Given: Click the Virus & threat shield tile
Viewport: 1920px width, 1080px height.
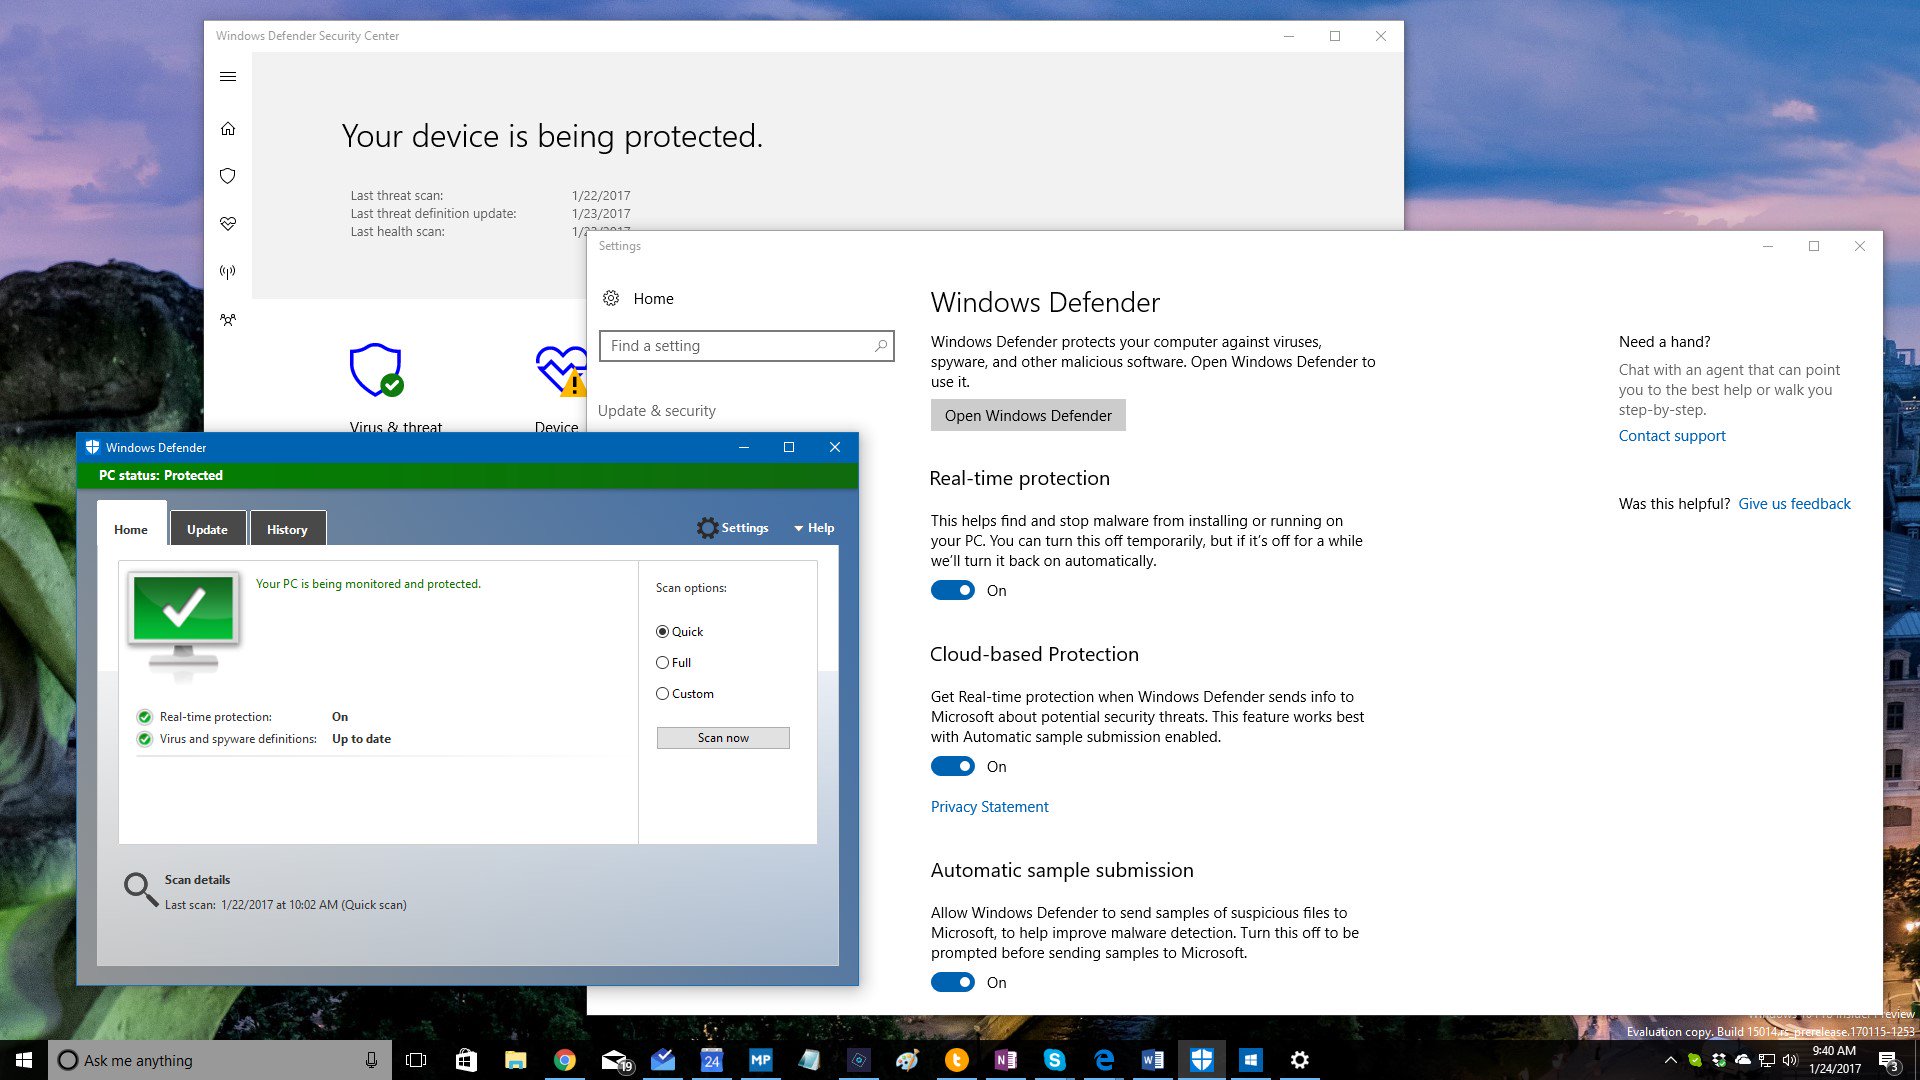Looking at the screenshot, I should tap(376, 371).
